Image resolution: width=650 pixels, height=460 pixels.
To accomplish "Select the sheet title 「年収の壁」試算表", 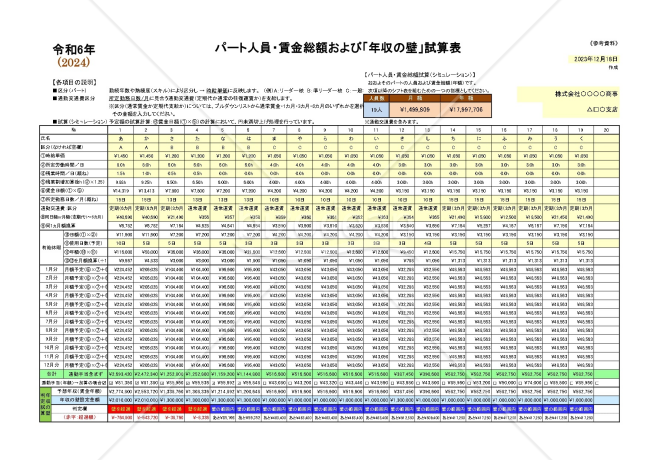I will coord(410,48).
